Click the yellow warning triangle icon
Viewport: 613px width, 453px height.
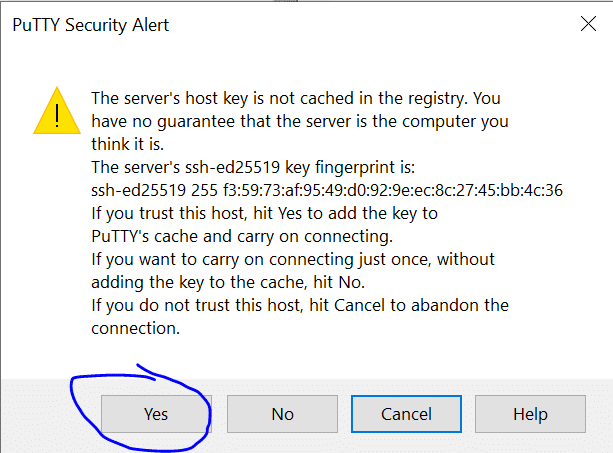coord(57,111)
